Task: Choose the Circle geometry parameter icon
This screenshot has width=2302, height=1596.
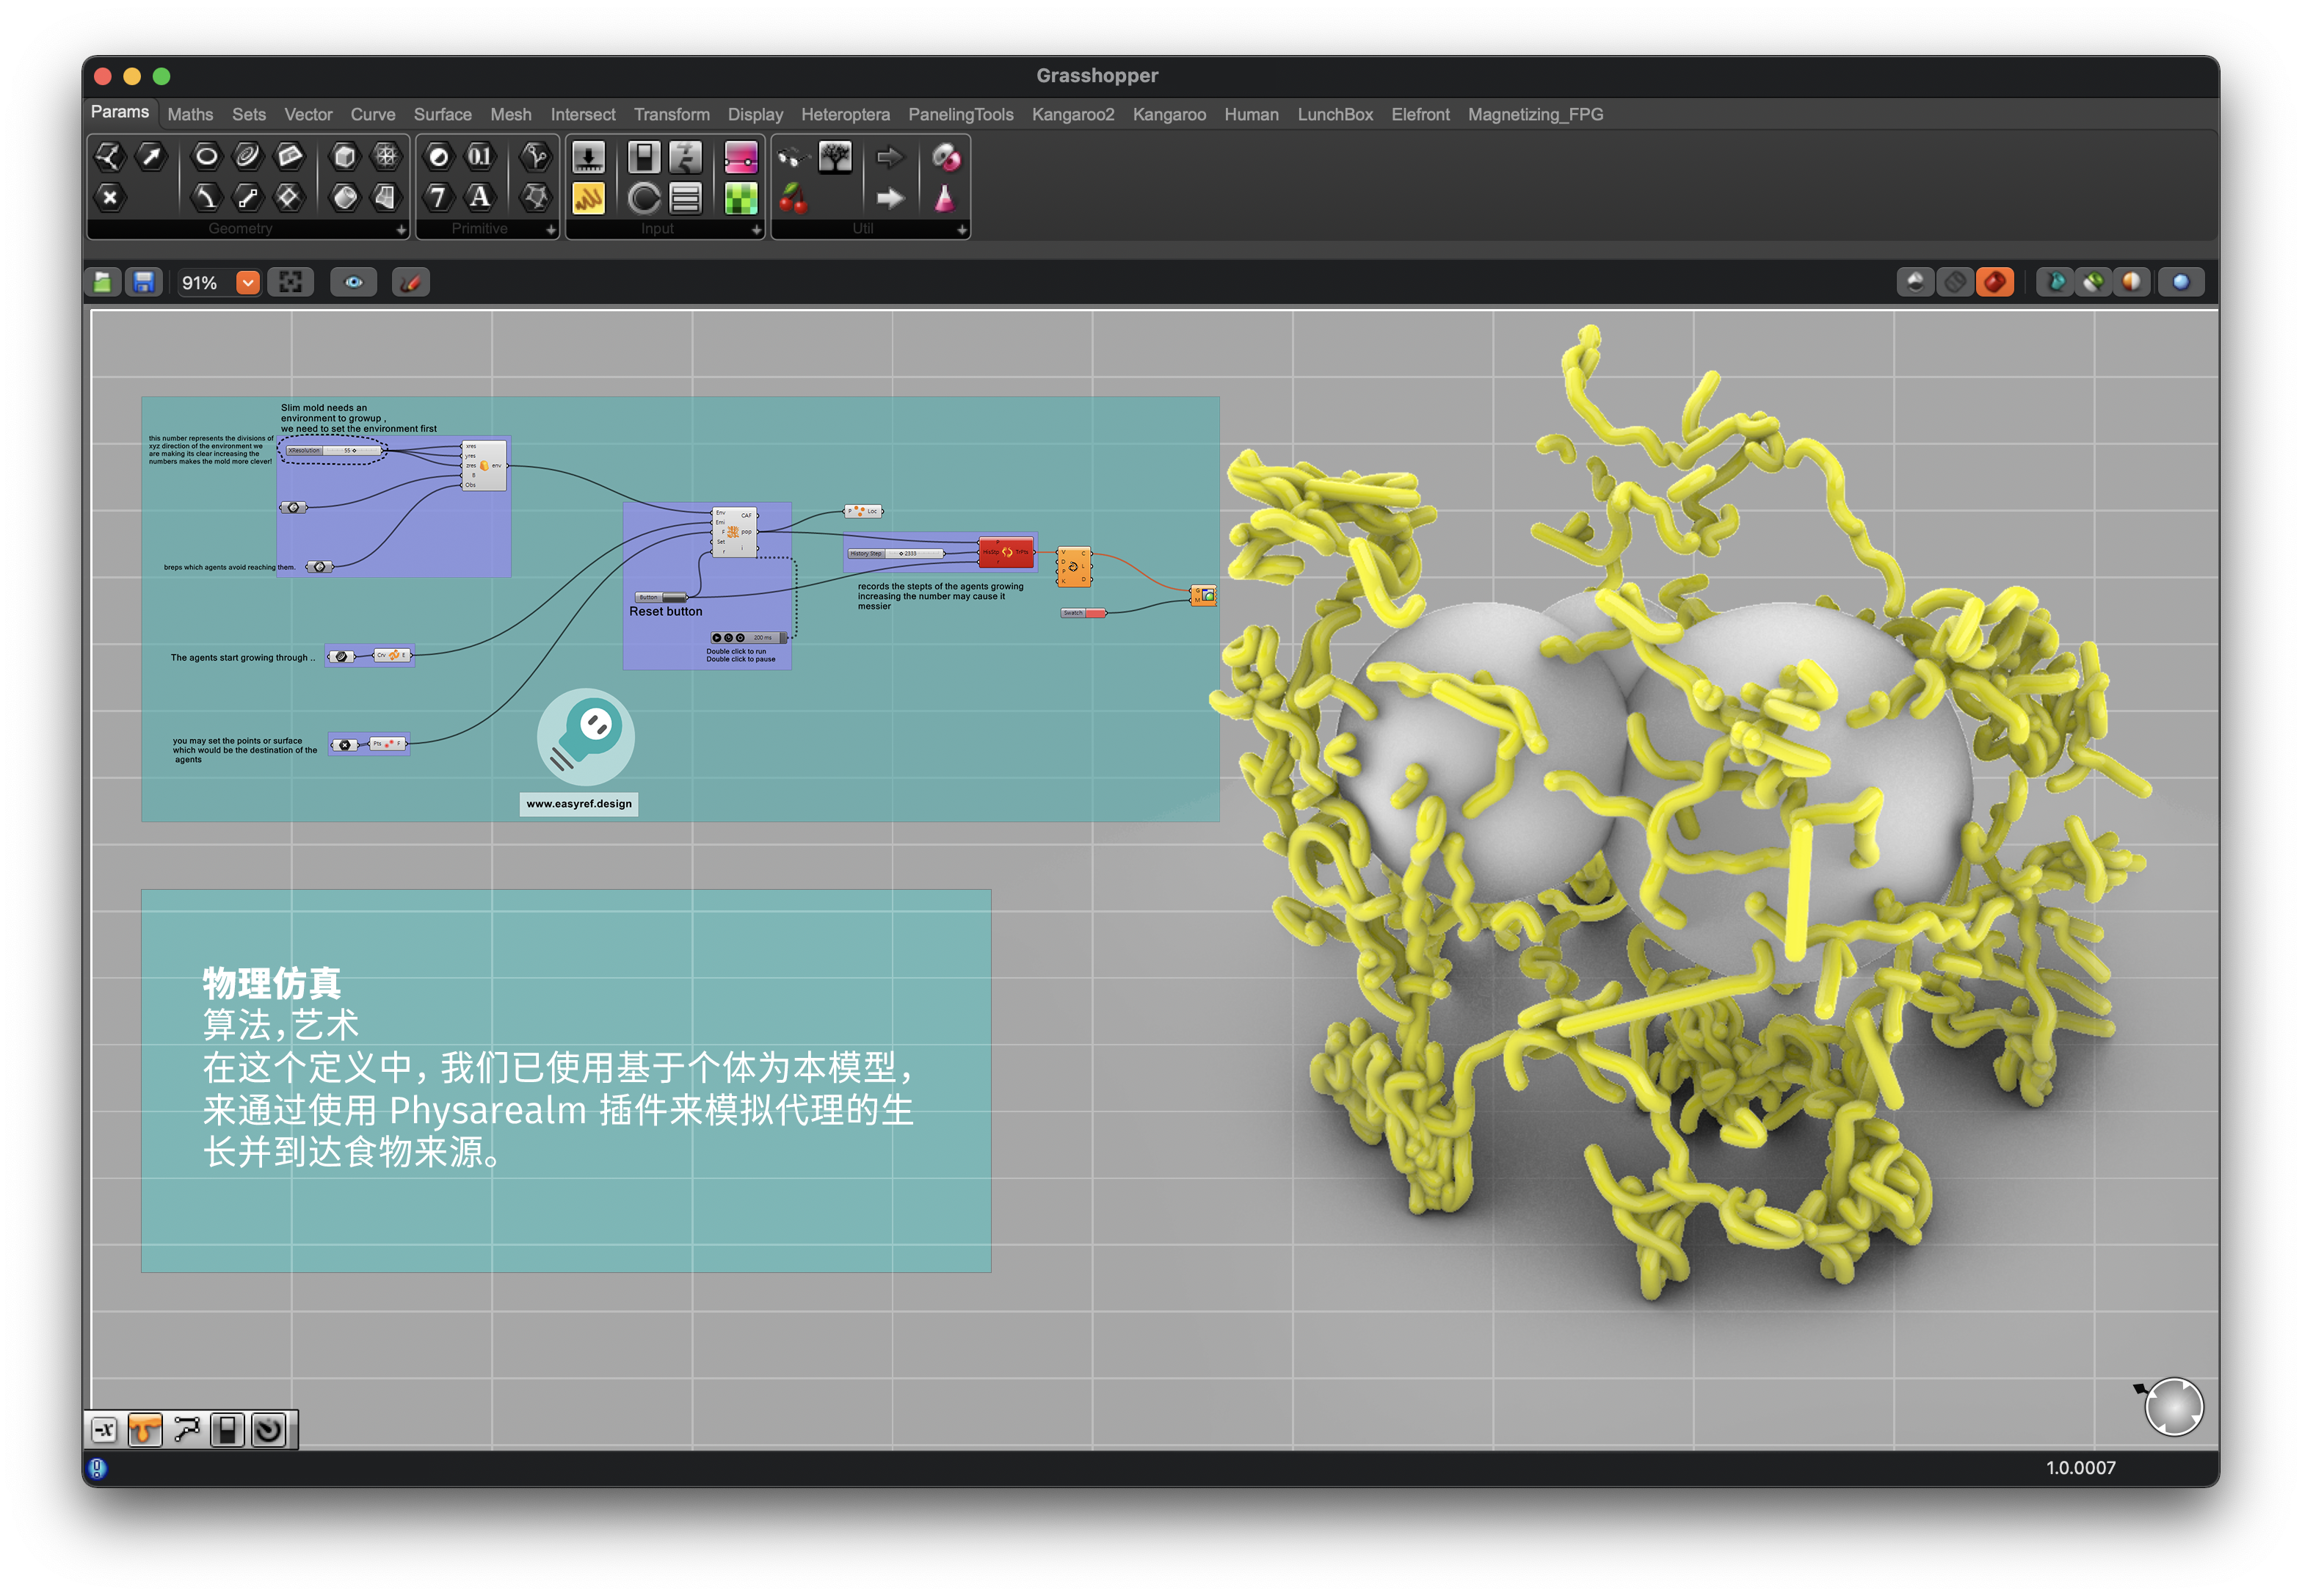Action: (206, 156)
